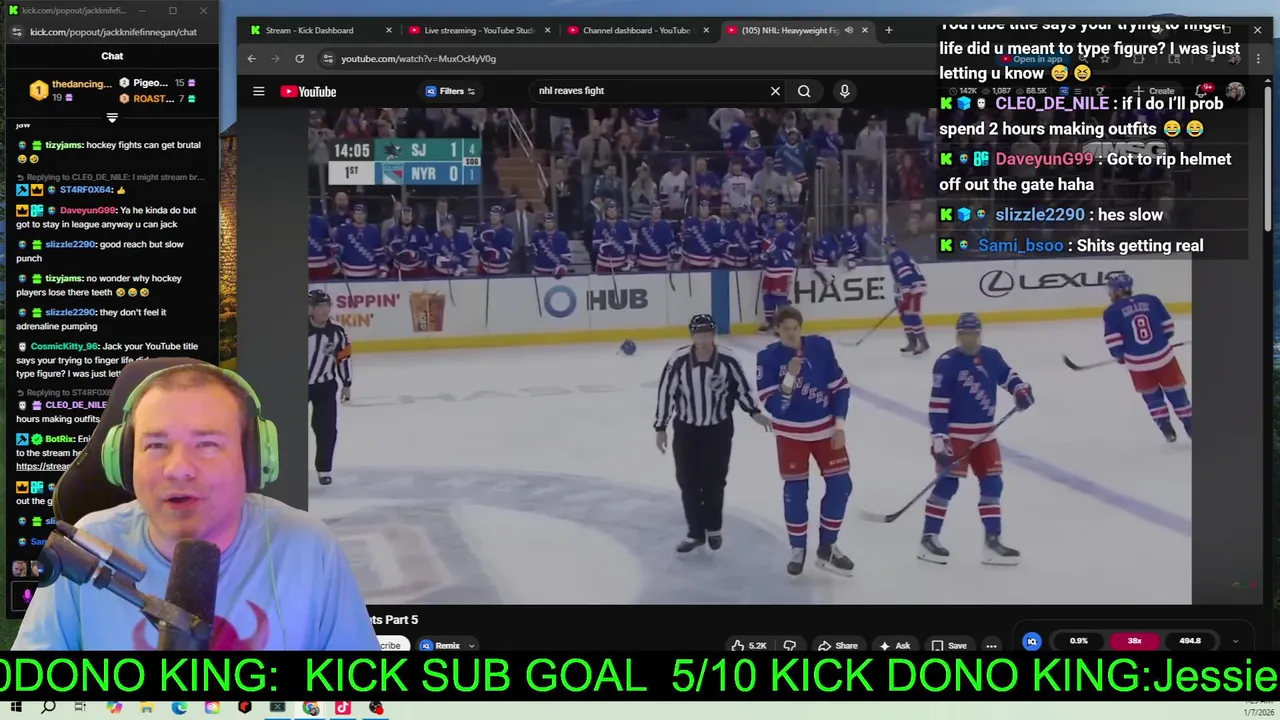Click the 38x pink stat pill
1280x720 pixels.
(x=1134, y=641)
